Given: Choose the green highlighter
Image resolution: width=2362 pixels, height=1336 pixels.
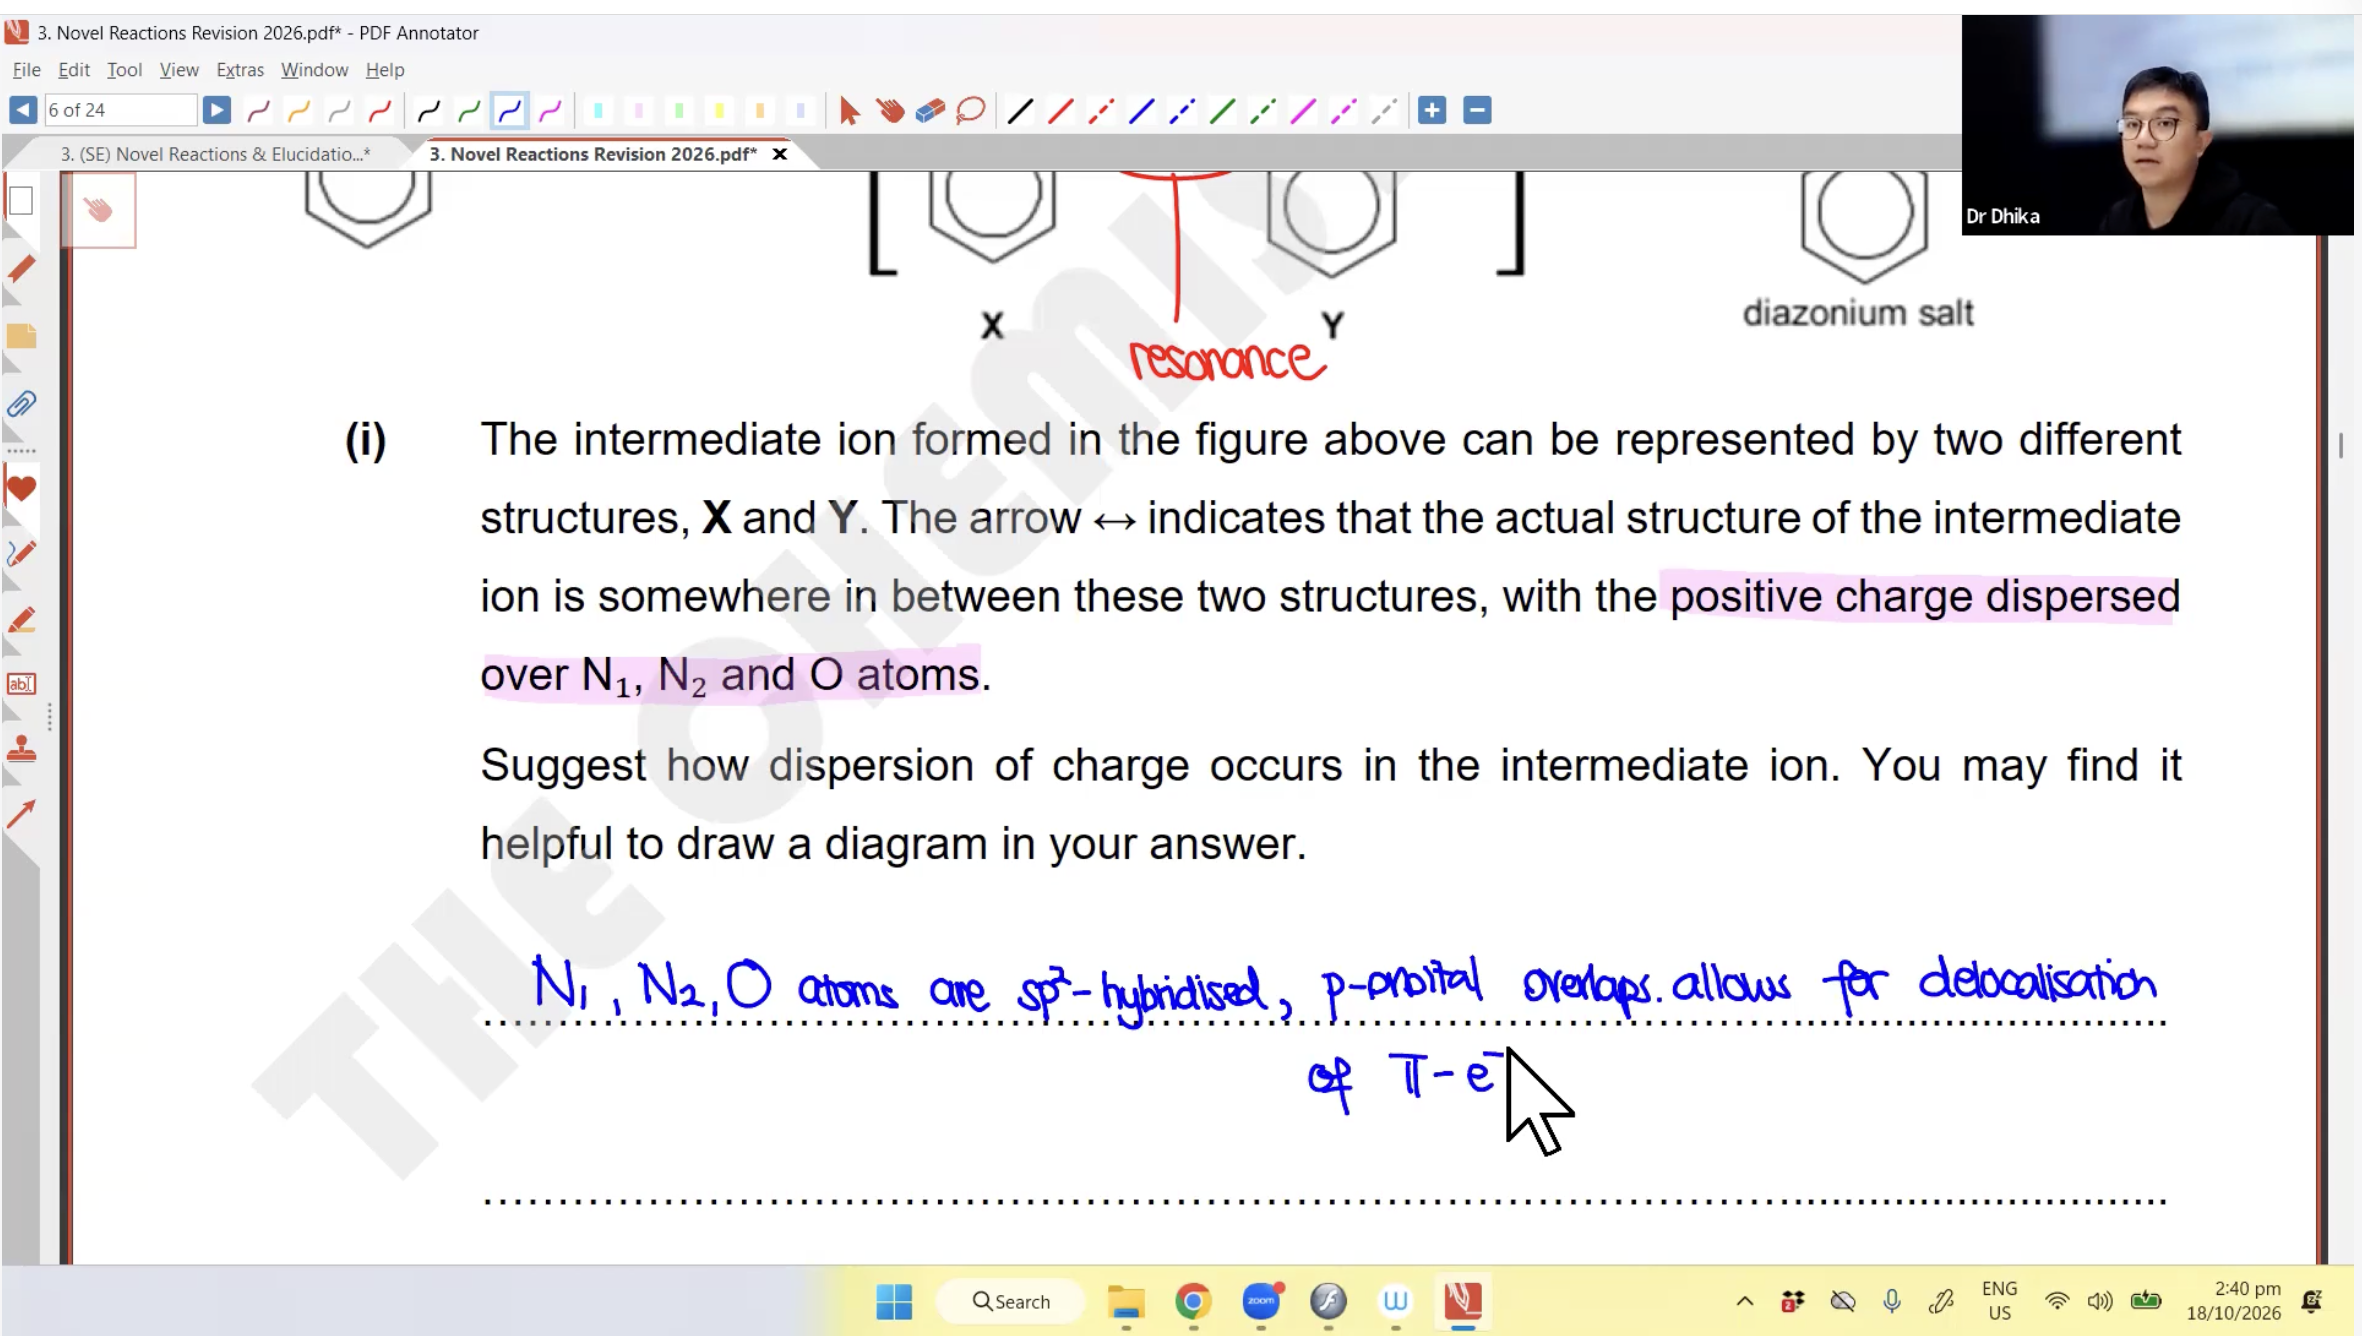Looking at the screenshot, I should tap(679, 110).
